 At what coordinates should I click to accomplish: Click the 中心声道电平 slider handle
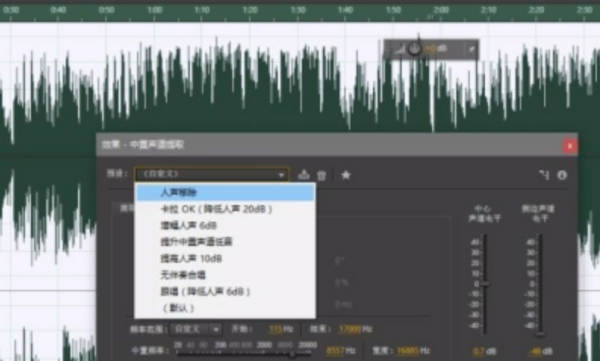[485, 284]
